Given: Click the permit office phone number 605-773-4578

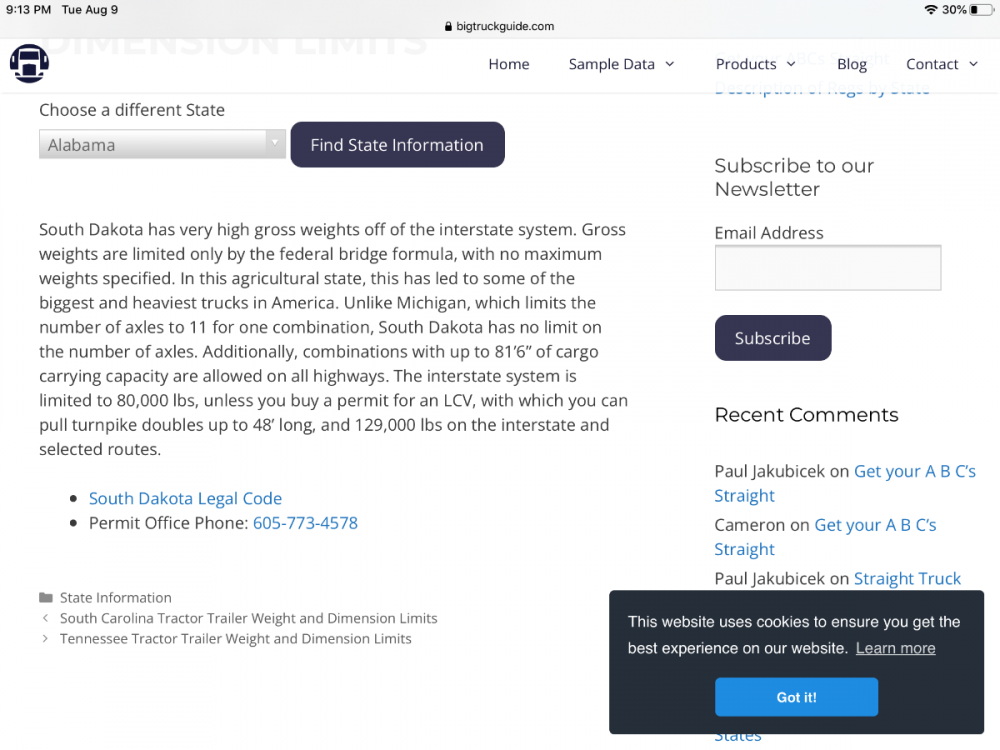Looking at the screenshot, I should click(305, 523).
